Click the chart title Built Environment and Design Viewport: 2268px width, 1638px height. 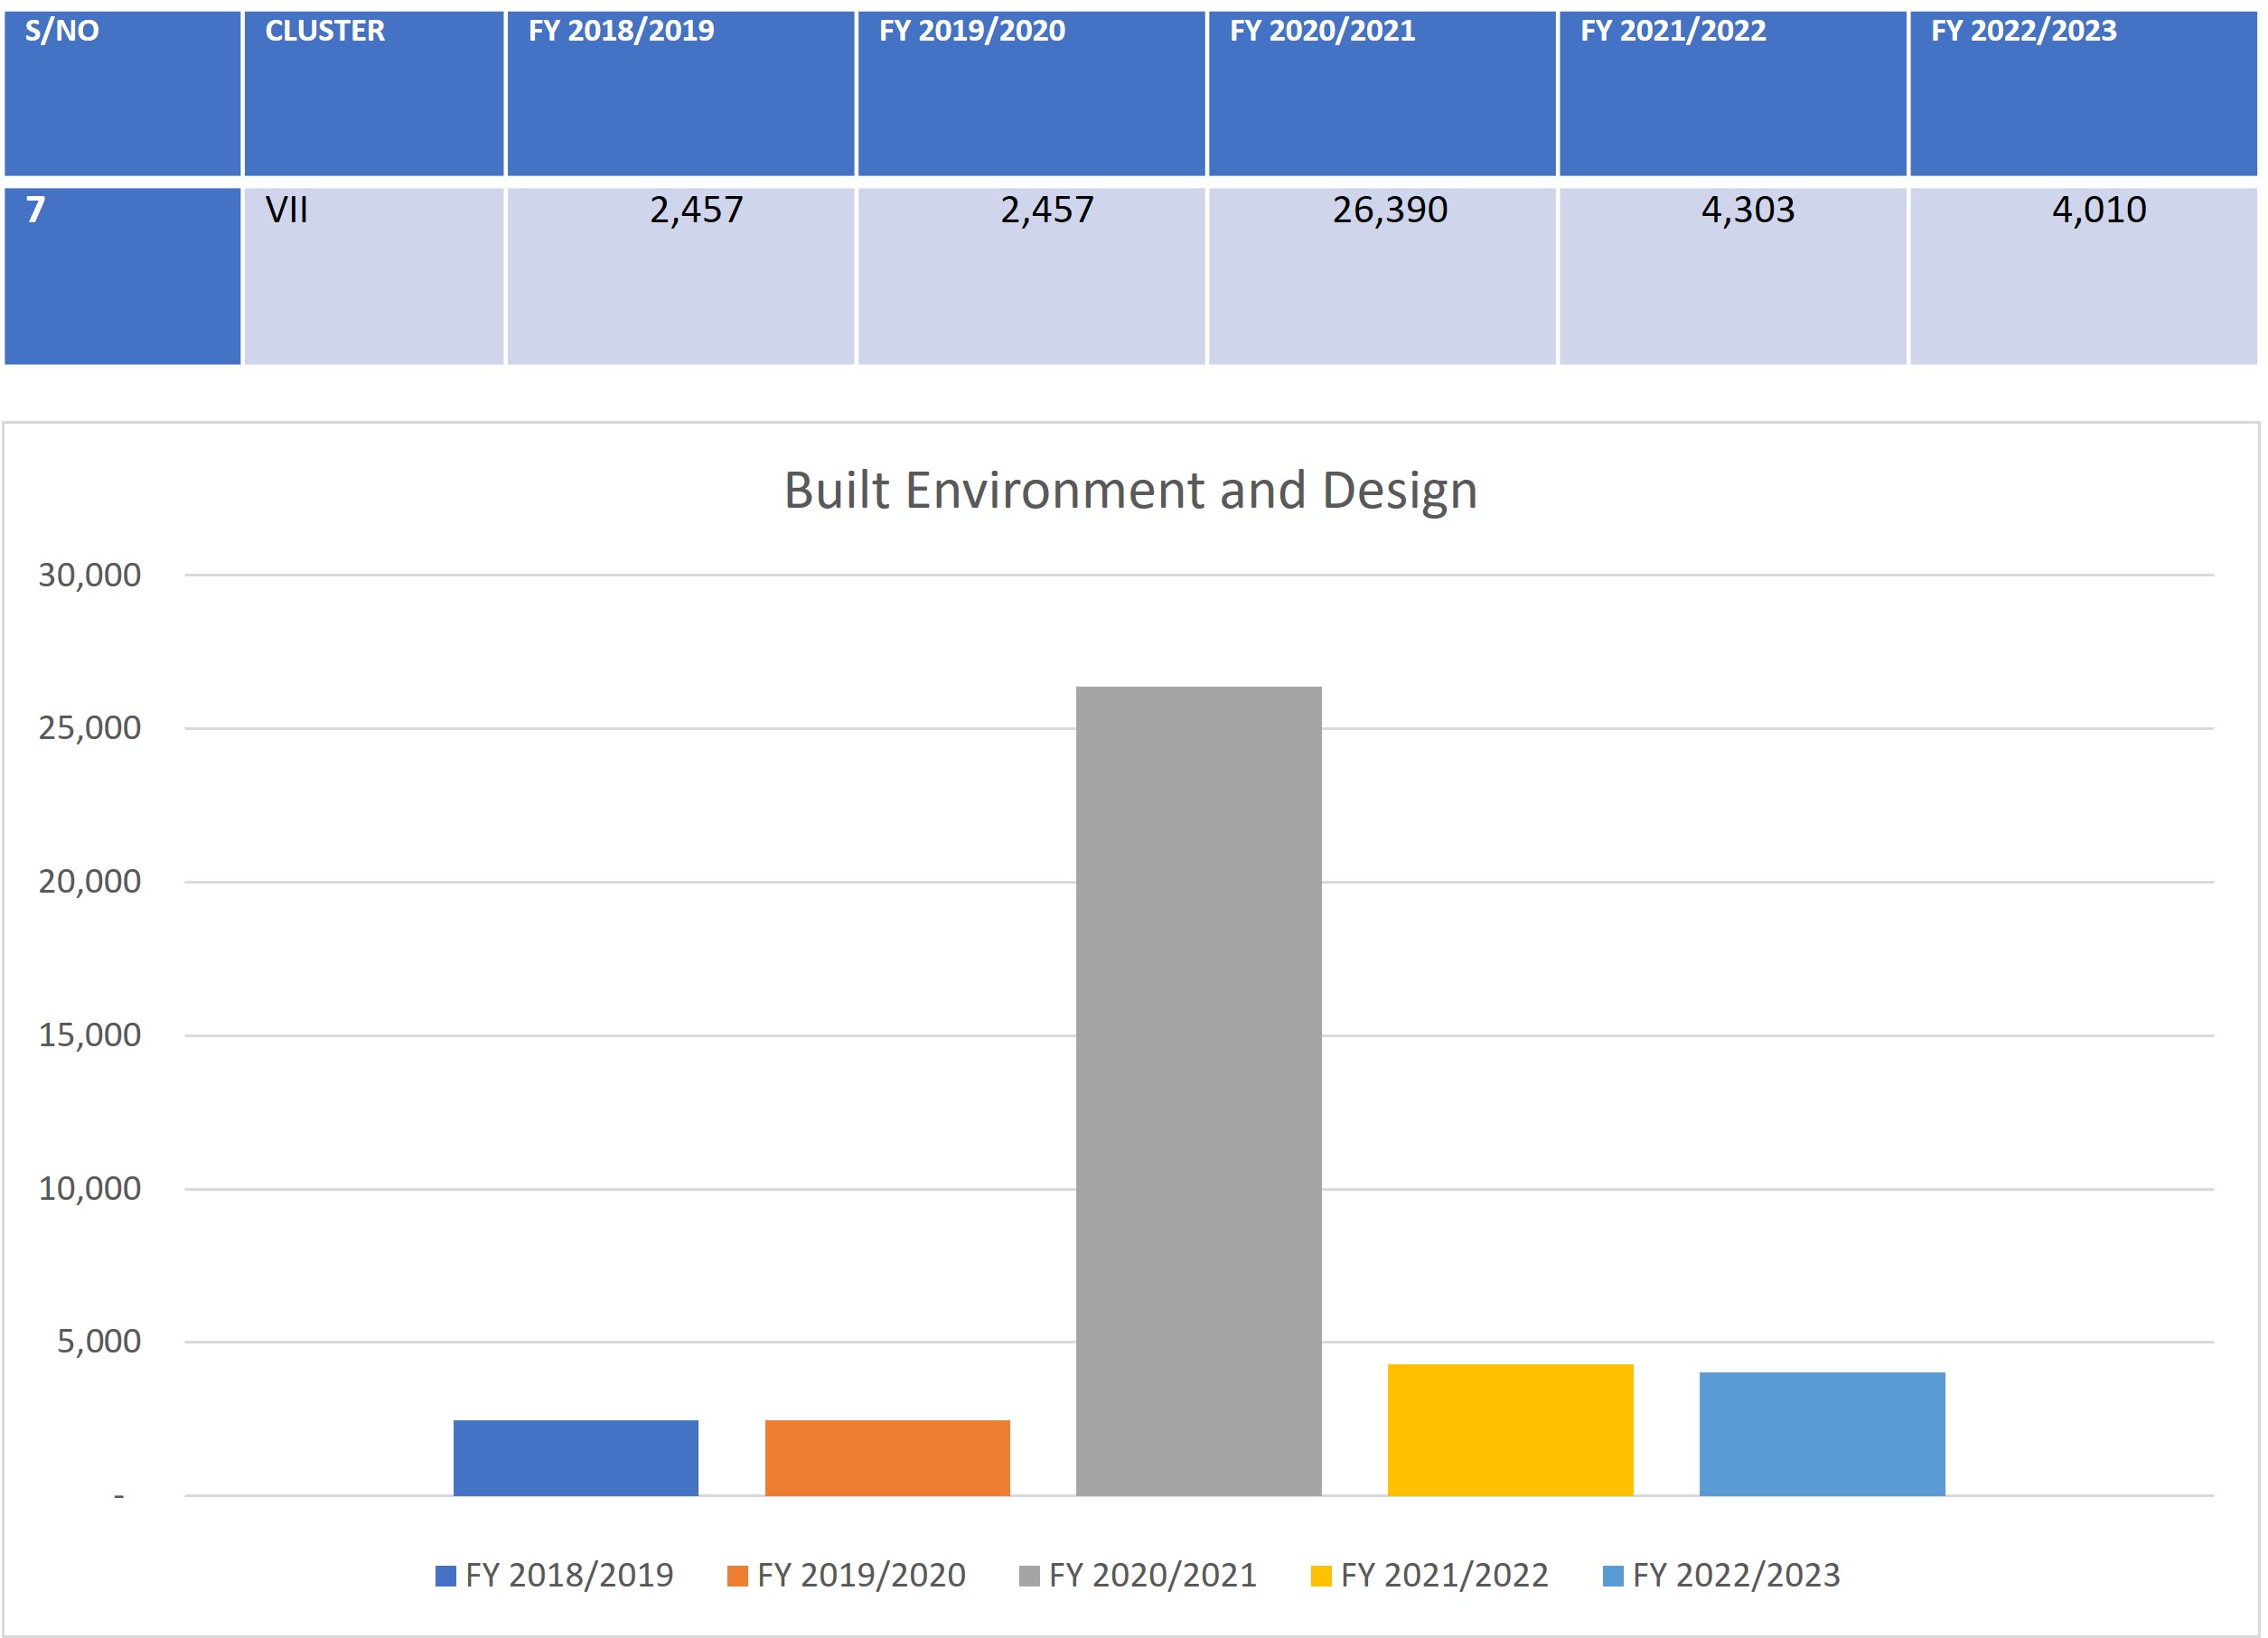[x=1130, y=491]
